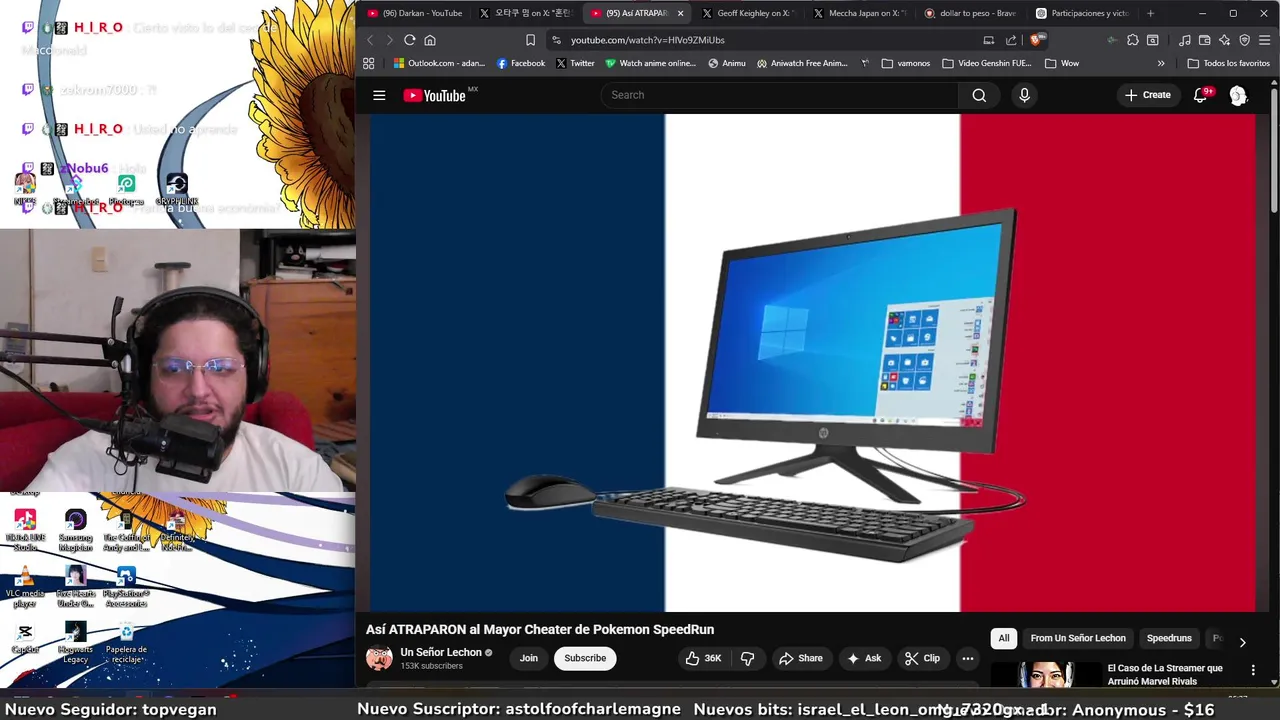Screen dimensions: 1280x720
Task: Go to browser home page icon
Action: (x=430, y=40)
